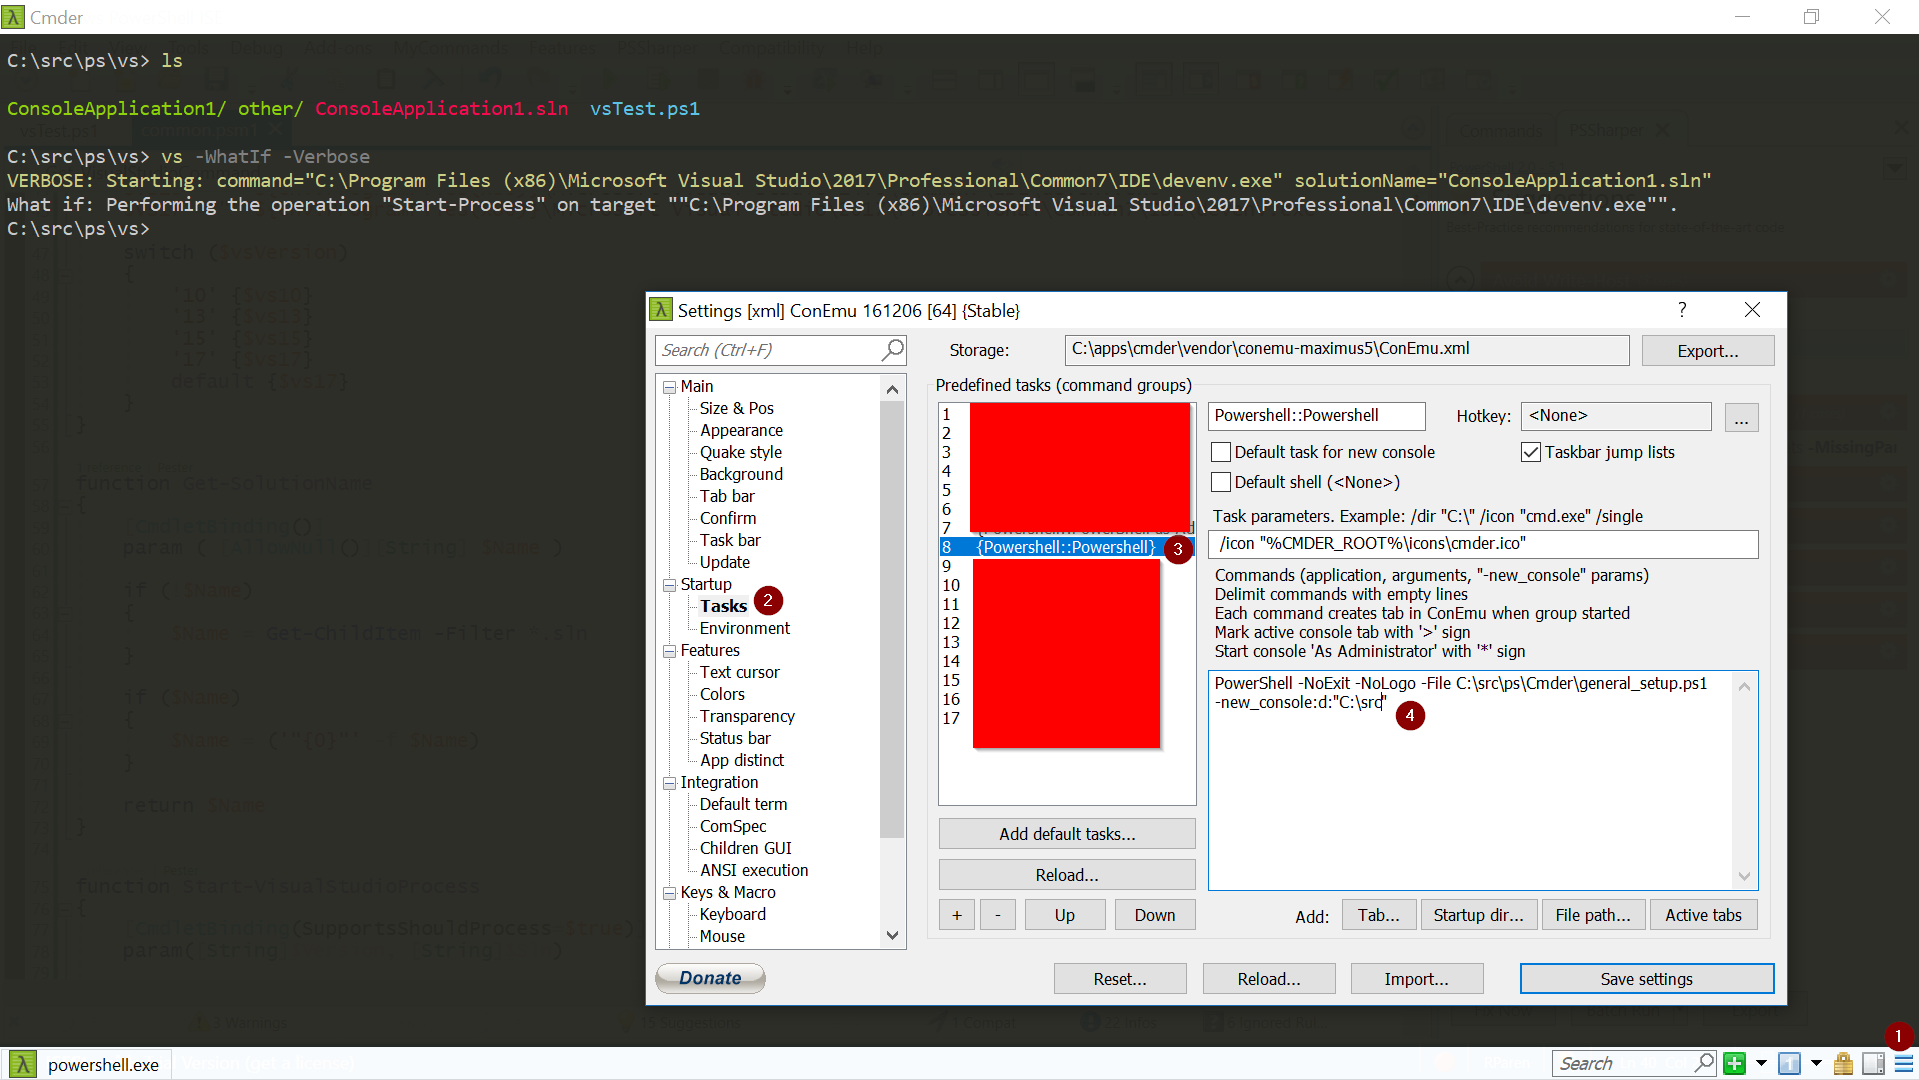Click Reload... next to Reset

(1269, 979)
